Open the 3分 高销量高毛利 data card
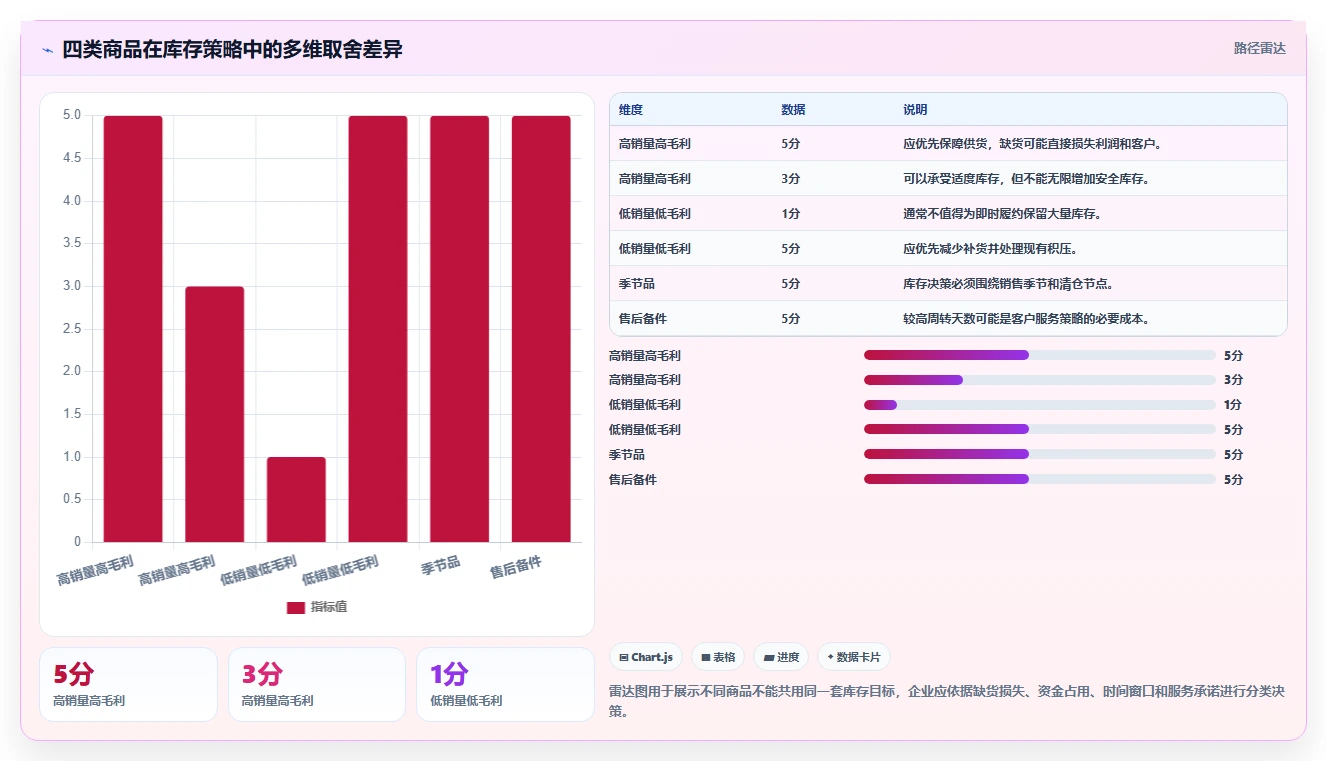 click(317, 684)
